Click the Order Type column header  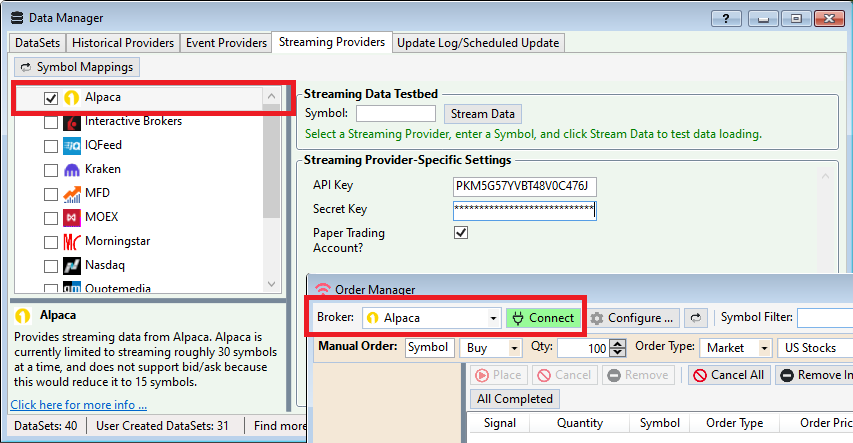[x=734, y=423]
